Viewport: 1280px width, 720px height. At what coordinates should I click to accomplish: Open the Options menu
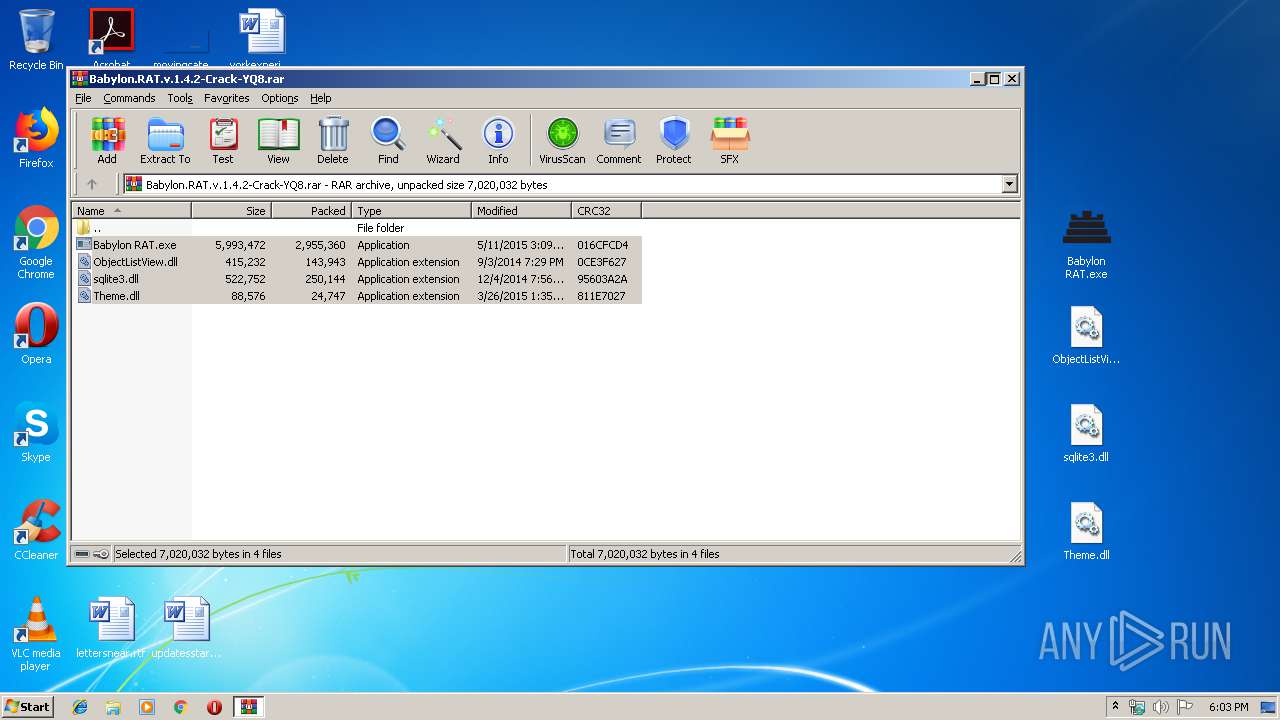pos(280,98)
